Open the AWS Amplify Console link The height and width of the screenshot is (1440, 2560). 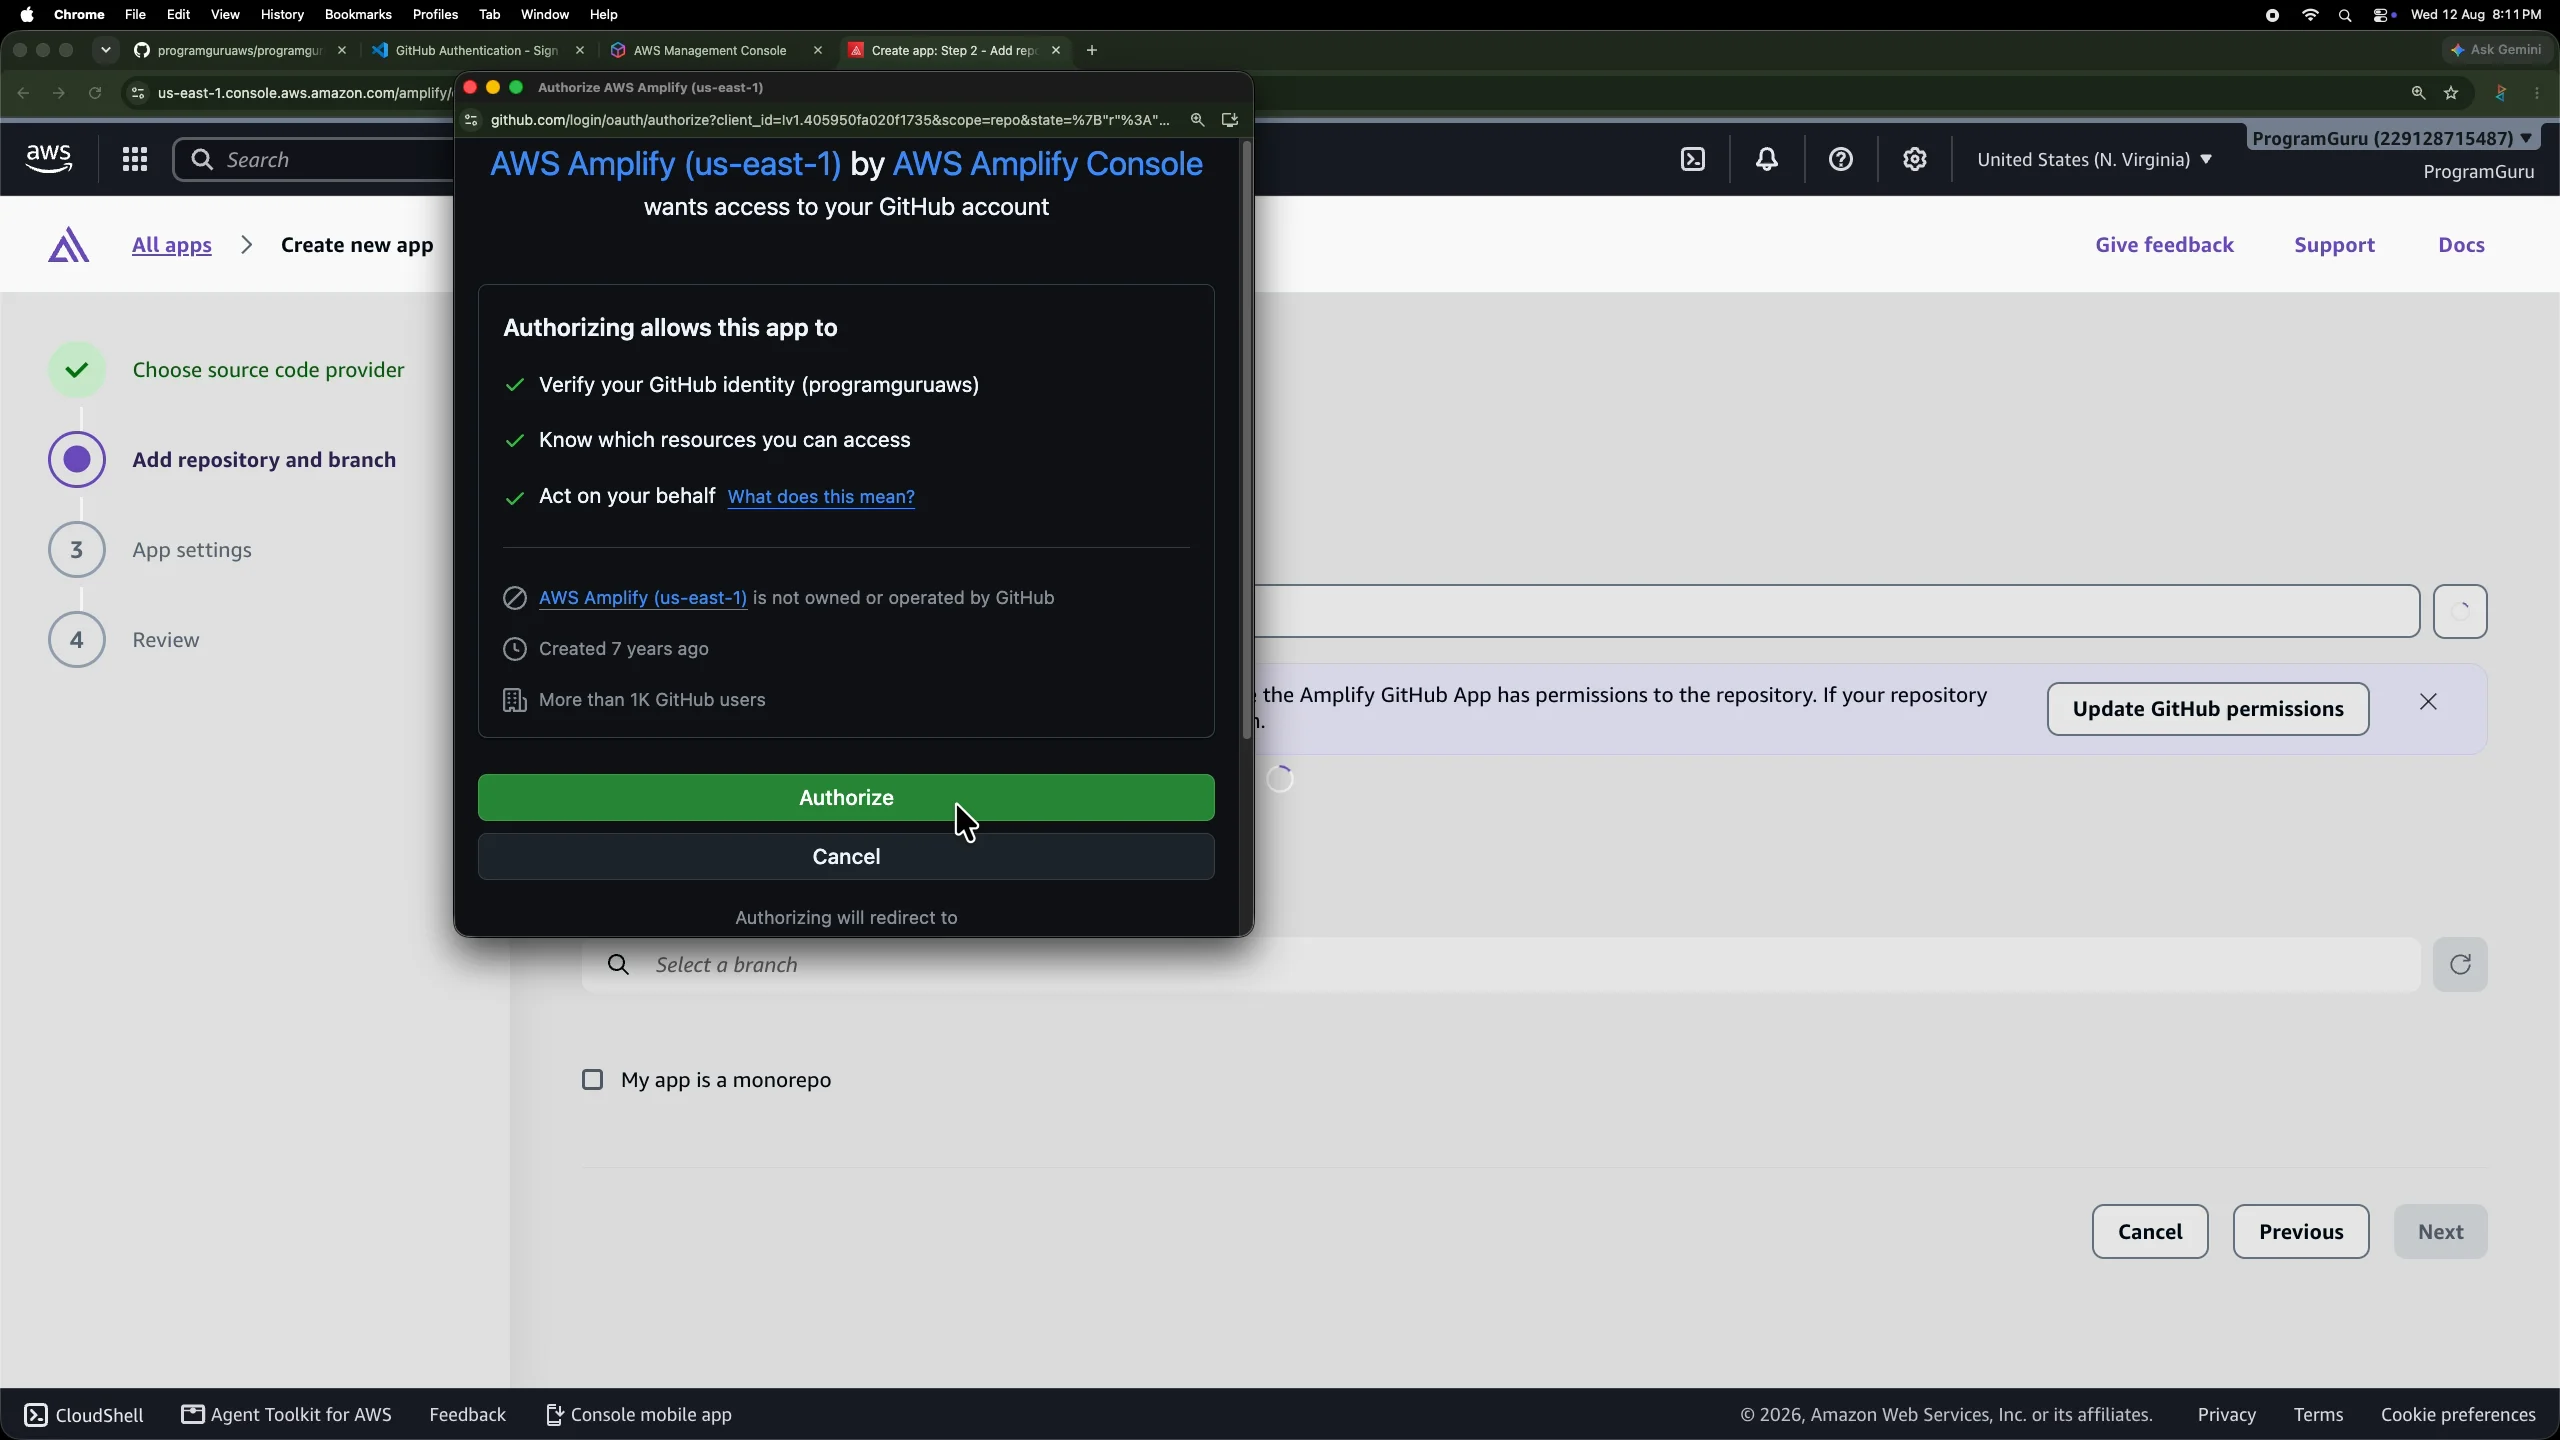(x=1047, y=164)
